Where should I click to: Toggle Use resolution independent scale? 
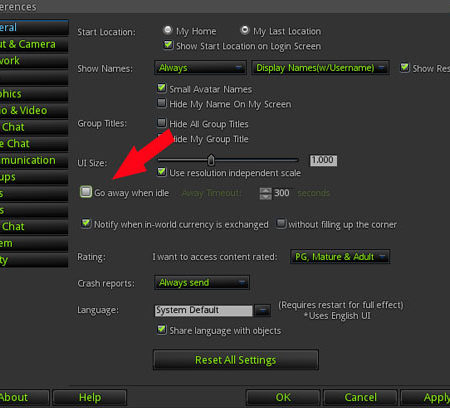click(162, 172)
